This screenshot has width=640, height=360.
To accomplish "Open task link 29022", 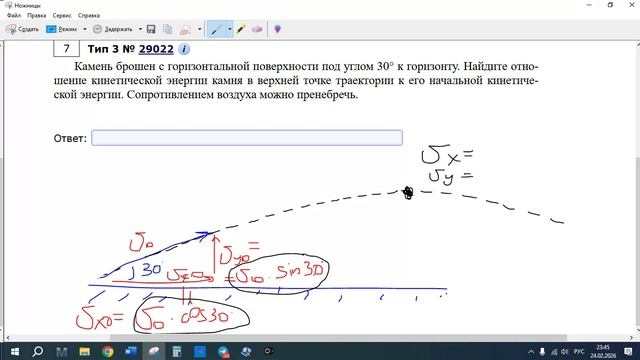I will coord(156,49).
